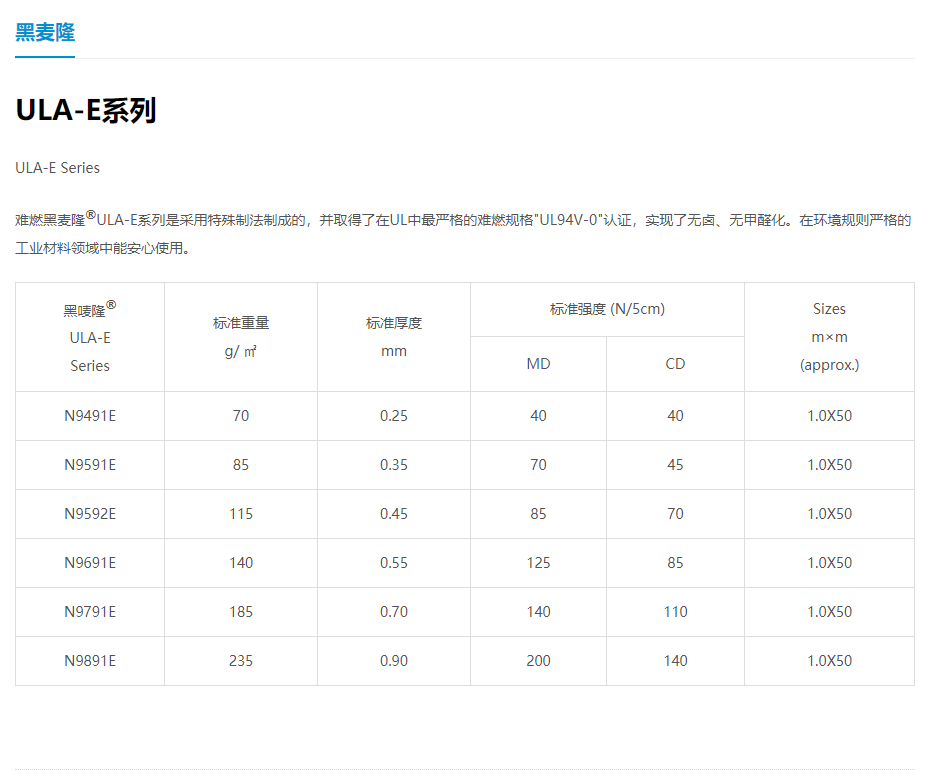Click size 1.0X50 in N9791E row
This screenshot has height=771, width=926.
click(x=829, y=612)
